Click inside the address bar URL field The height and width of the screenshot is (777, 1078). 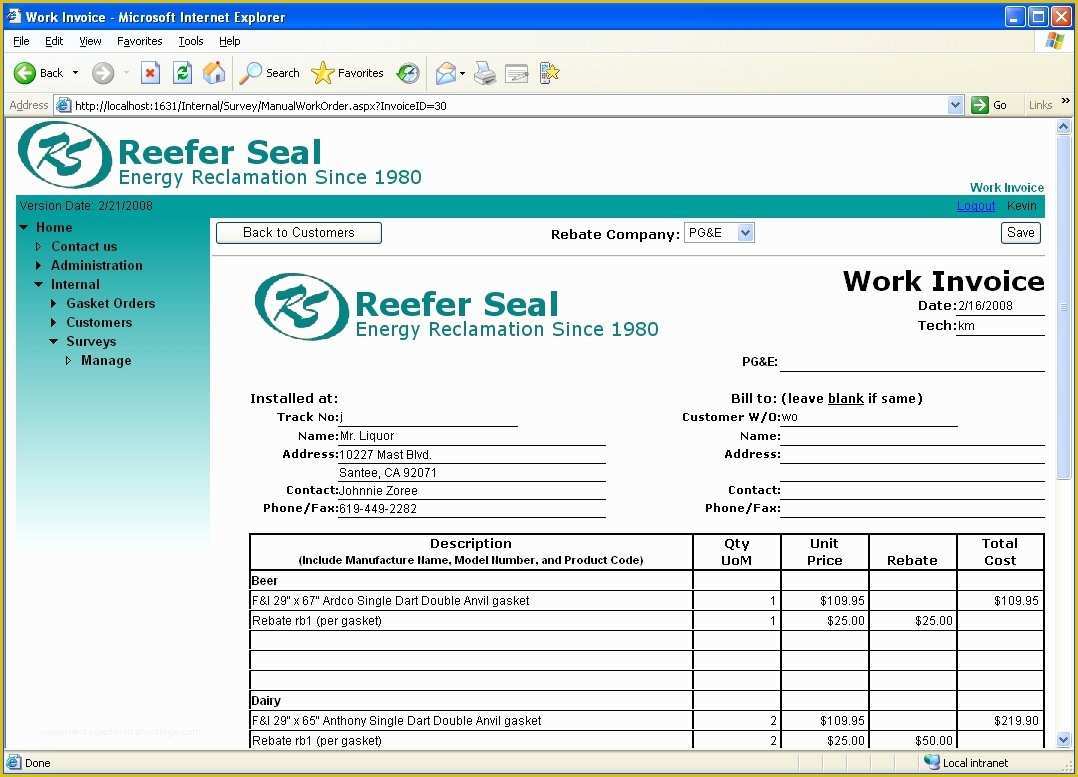[400, 104]
